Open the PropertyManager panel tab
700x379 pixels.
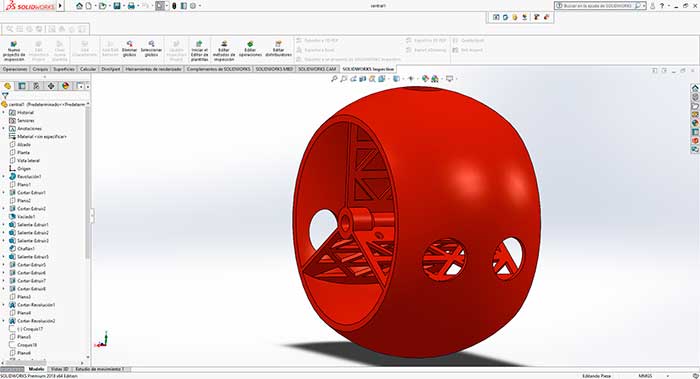22,86
